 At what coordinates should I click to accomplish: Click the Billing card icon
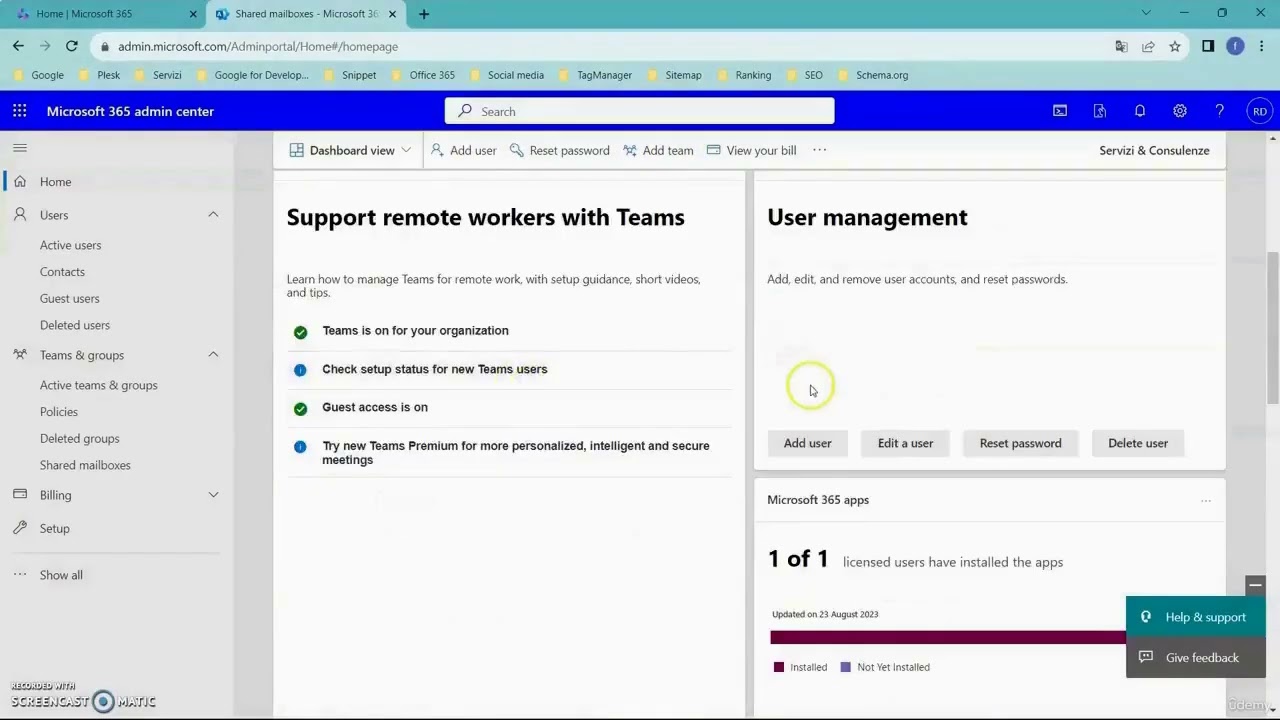(20, 495)
